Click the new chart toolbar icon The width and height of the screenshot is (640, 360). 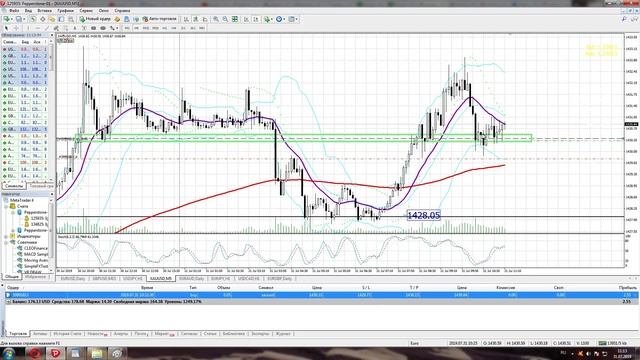click(7, 19)
